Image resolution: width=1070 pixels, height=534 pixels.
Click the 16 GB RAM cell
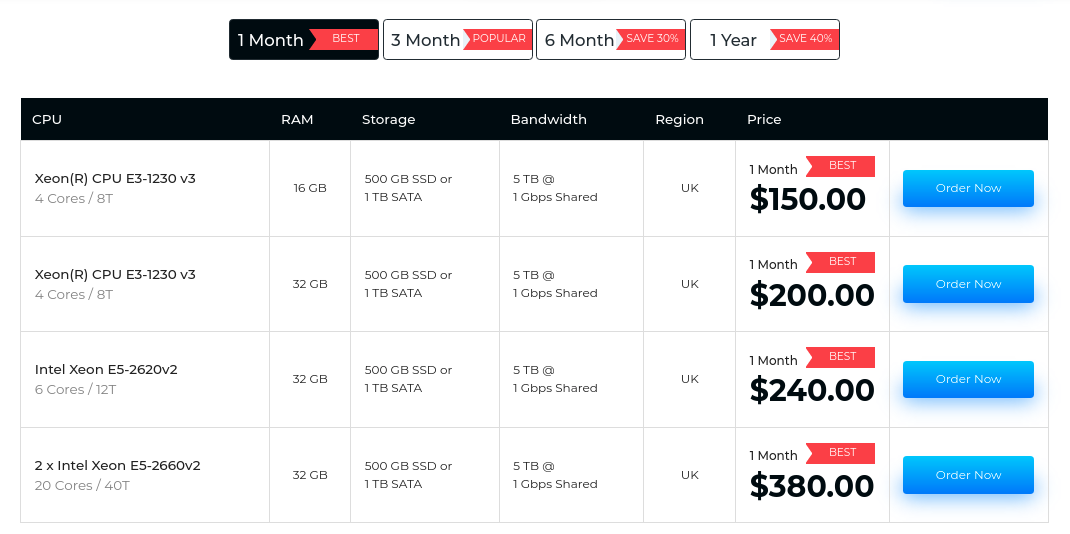click(x=310, y=188)
